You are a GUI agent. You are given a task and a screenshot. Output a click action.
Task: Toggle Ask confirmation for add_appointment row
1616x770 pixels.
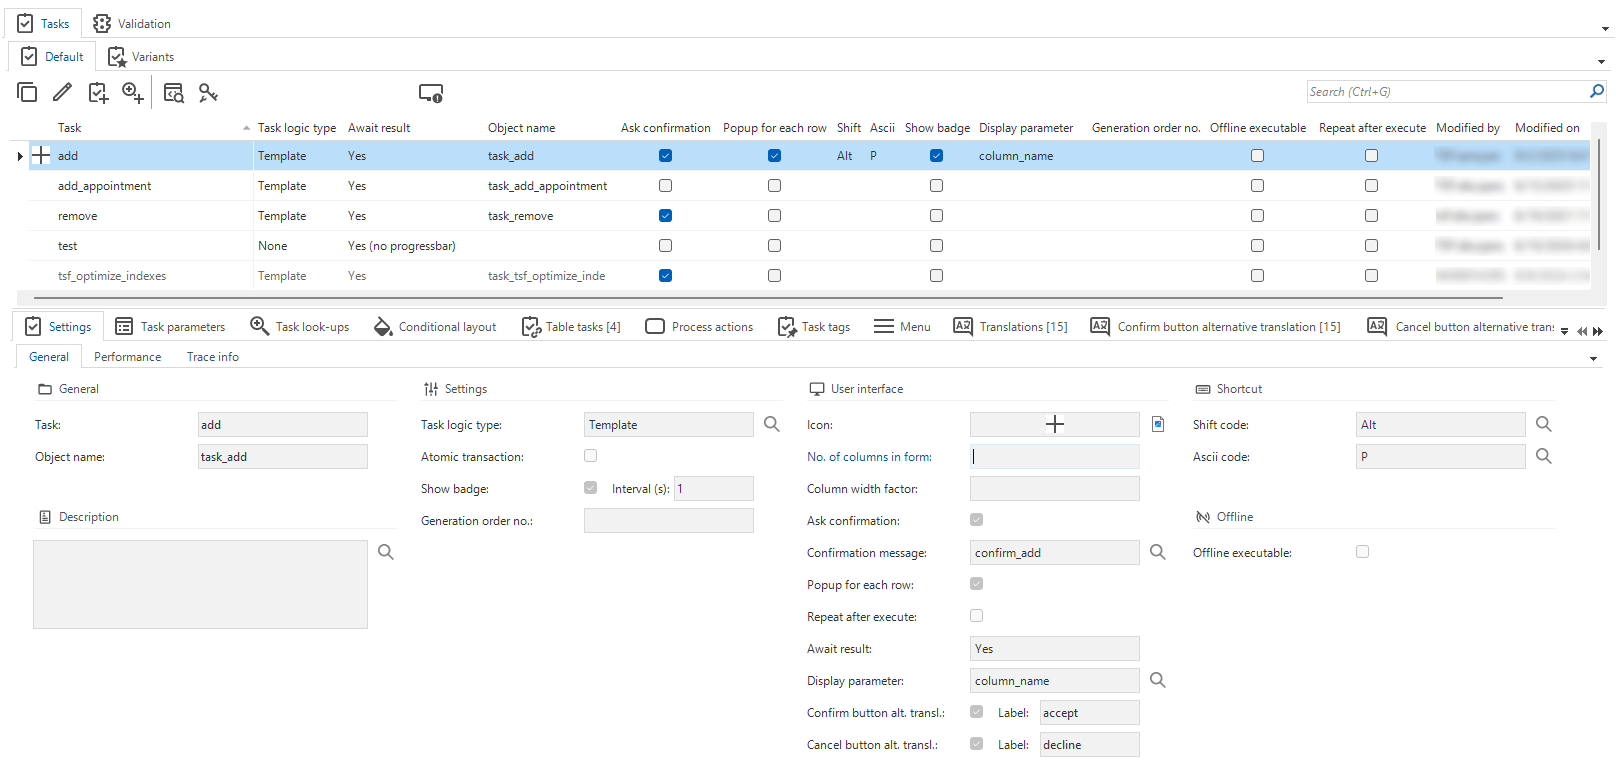coord(666,186)
